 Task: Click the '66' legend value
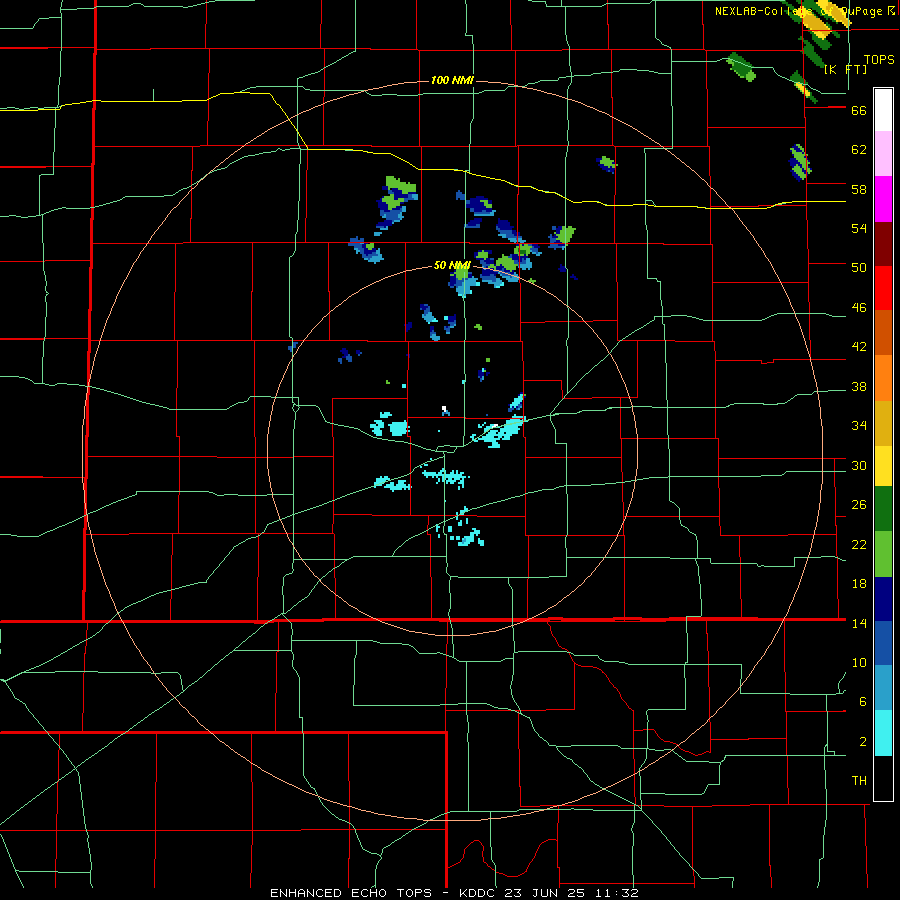(859, 110)
